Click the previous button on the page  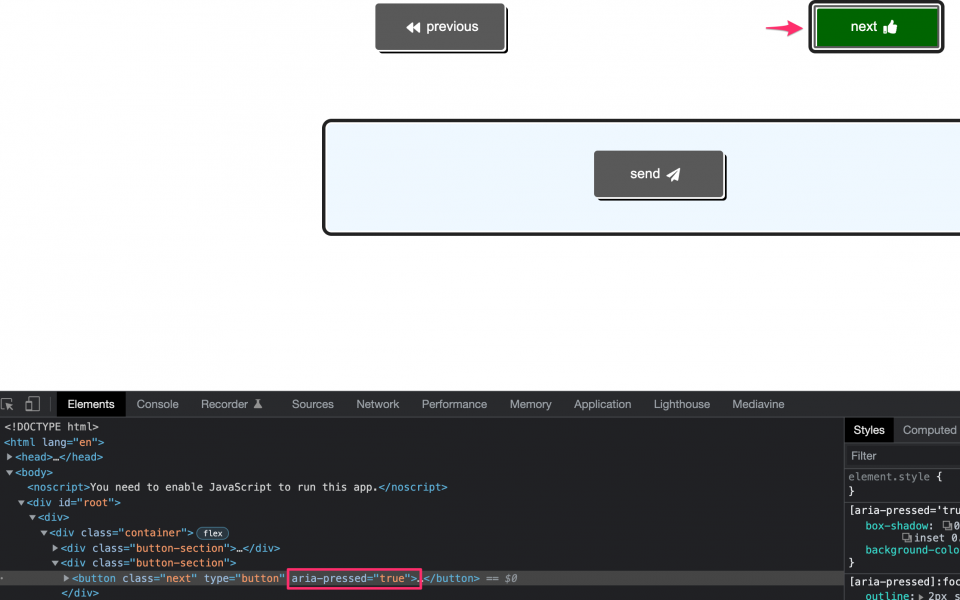440,27
